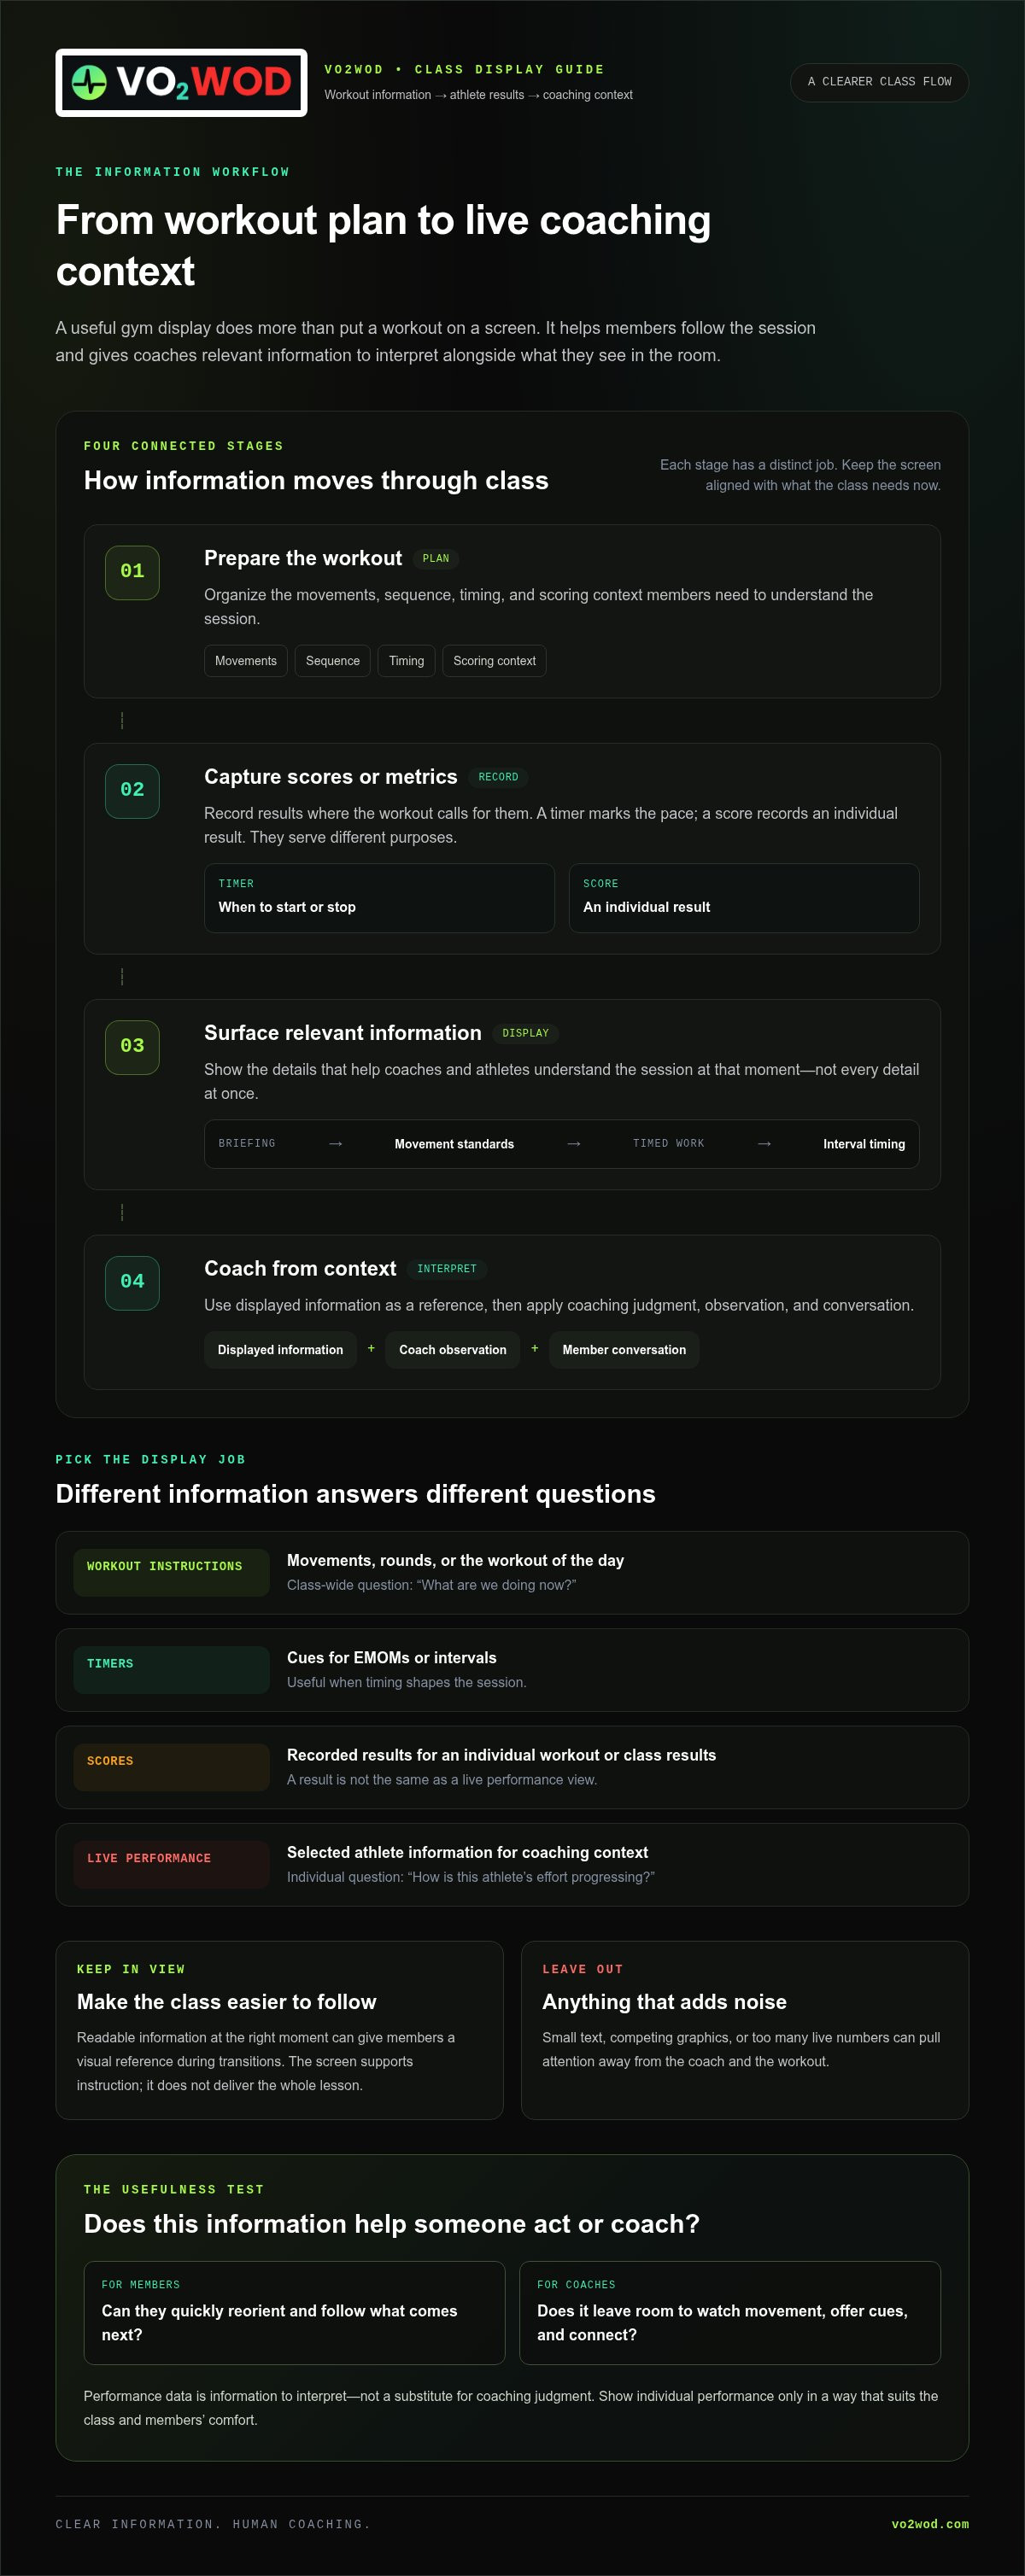Screen dimensions: 1025x2576
Task: Click the Movements chip
Action: tap(246, 661)
